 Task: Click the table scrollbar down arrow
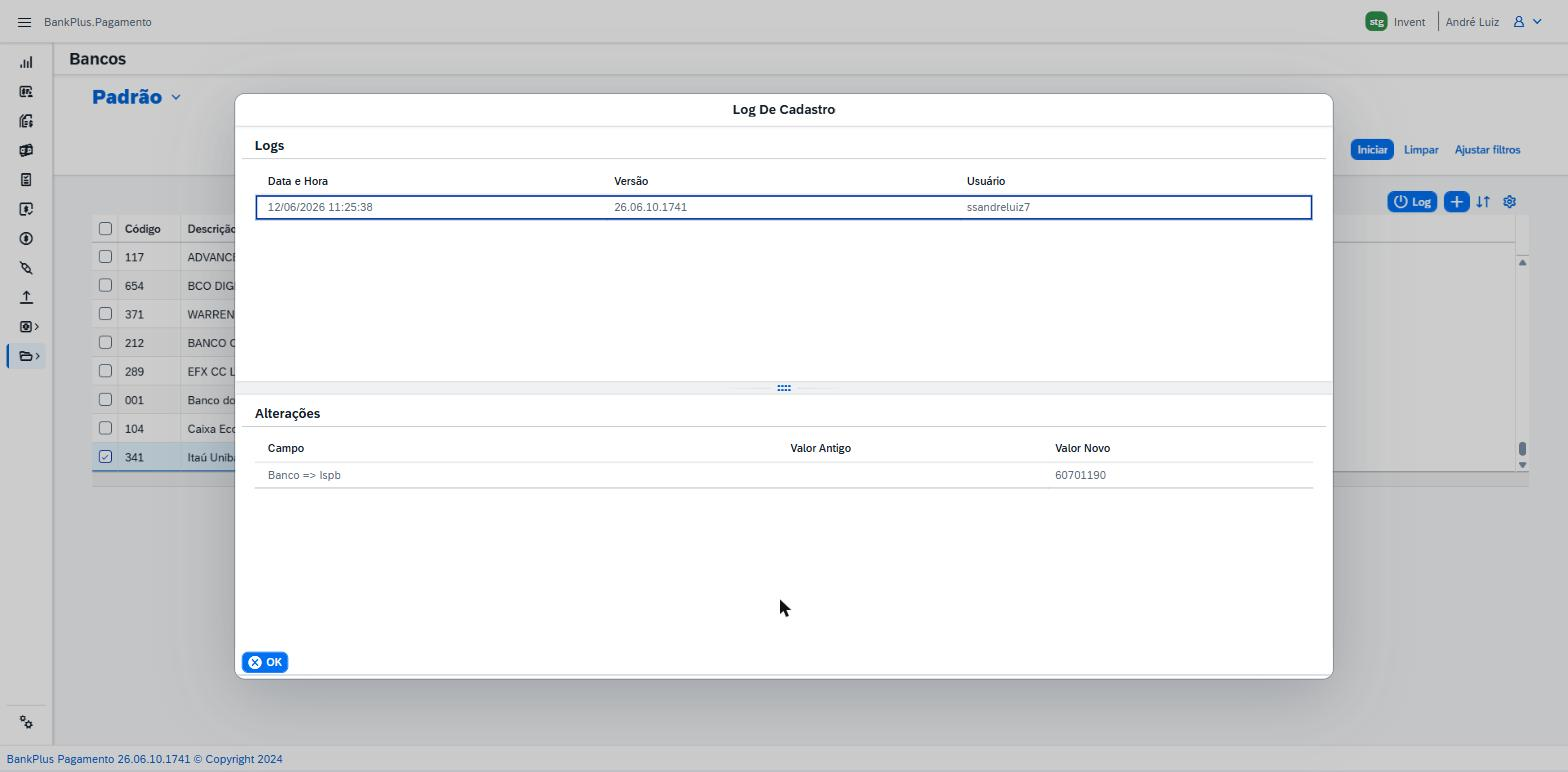(1522, 465)
